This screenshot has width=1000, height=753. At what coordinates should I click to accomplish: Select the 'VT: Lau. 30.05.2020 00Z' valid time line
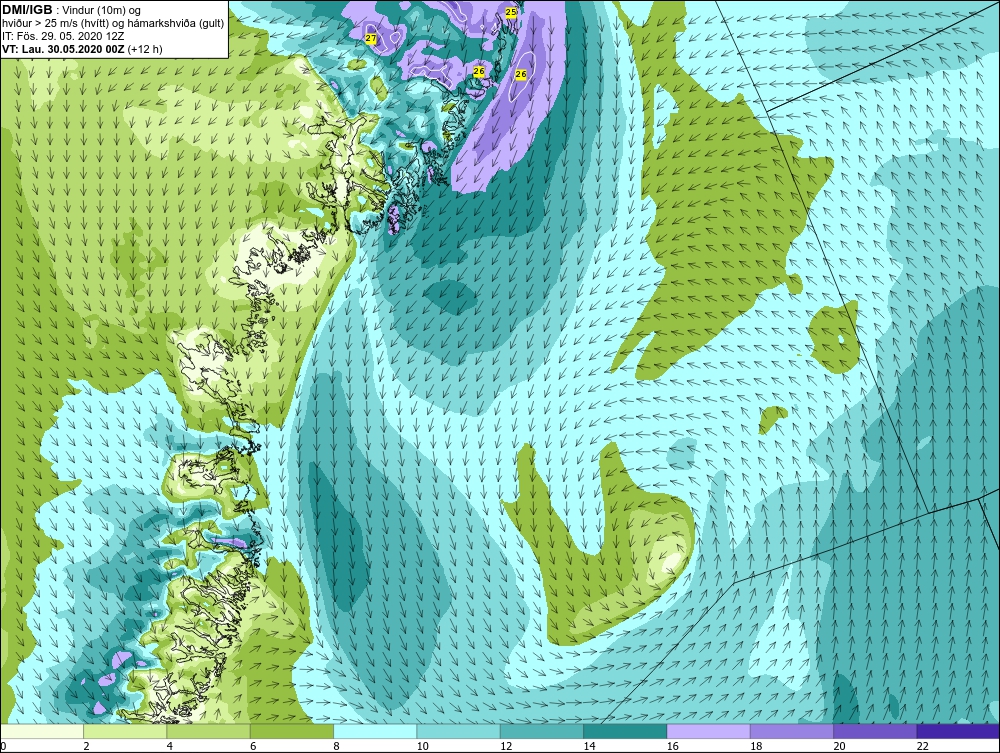83,49
